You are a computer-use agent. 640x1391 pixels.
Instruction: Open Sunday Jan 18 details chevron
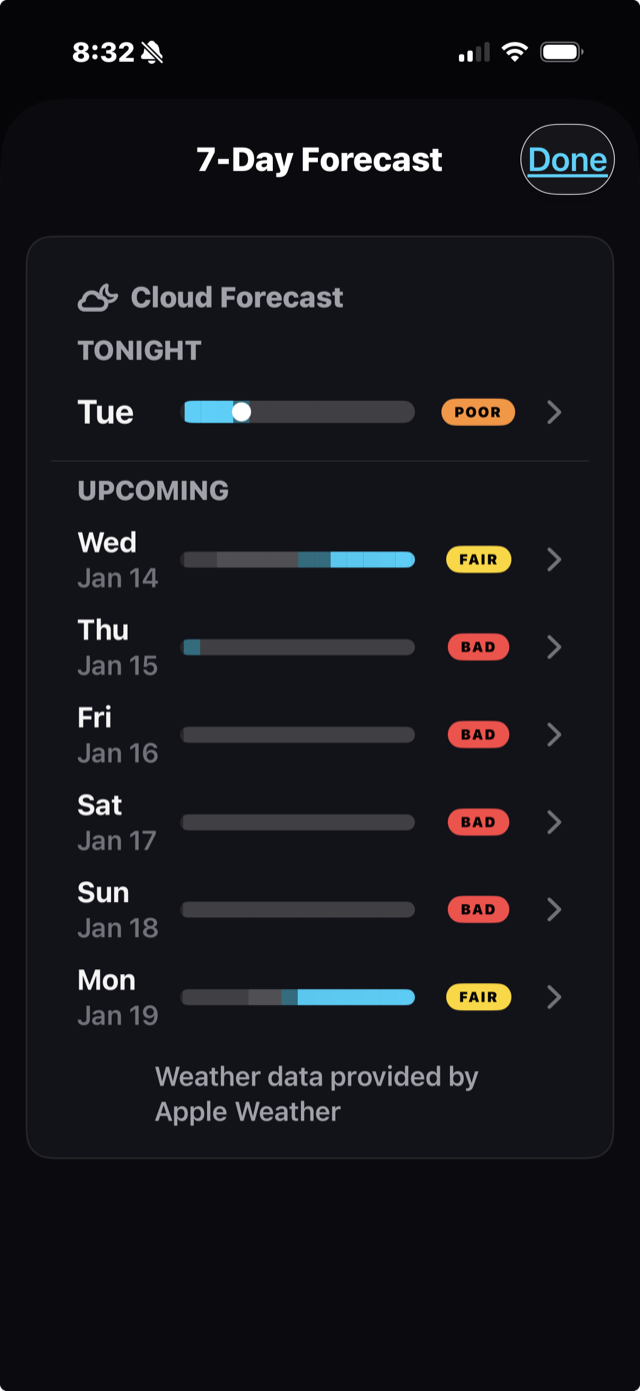(x=554, y=909)
